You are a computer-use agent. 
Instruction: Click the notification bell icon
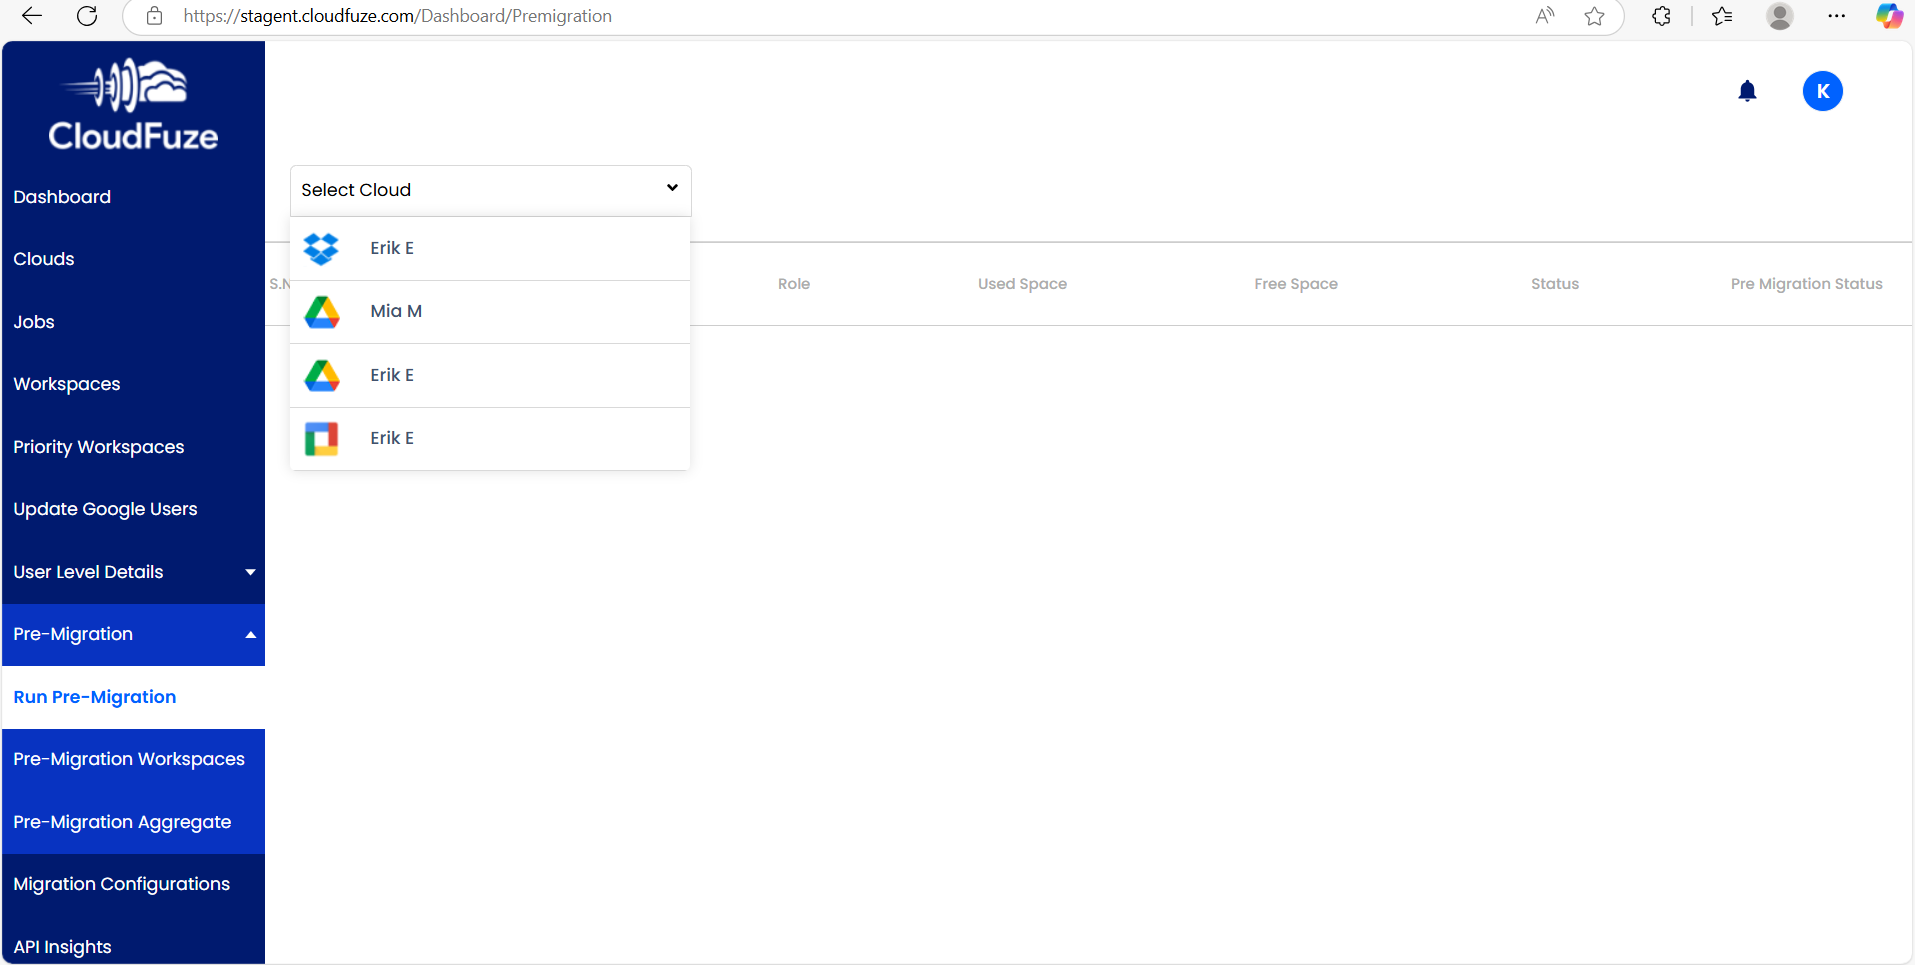(x=1747, y=92)
